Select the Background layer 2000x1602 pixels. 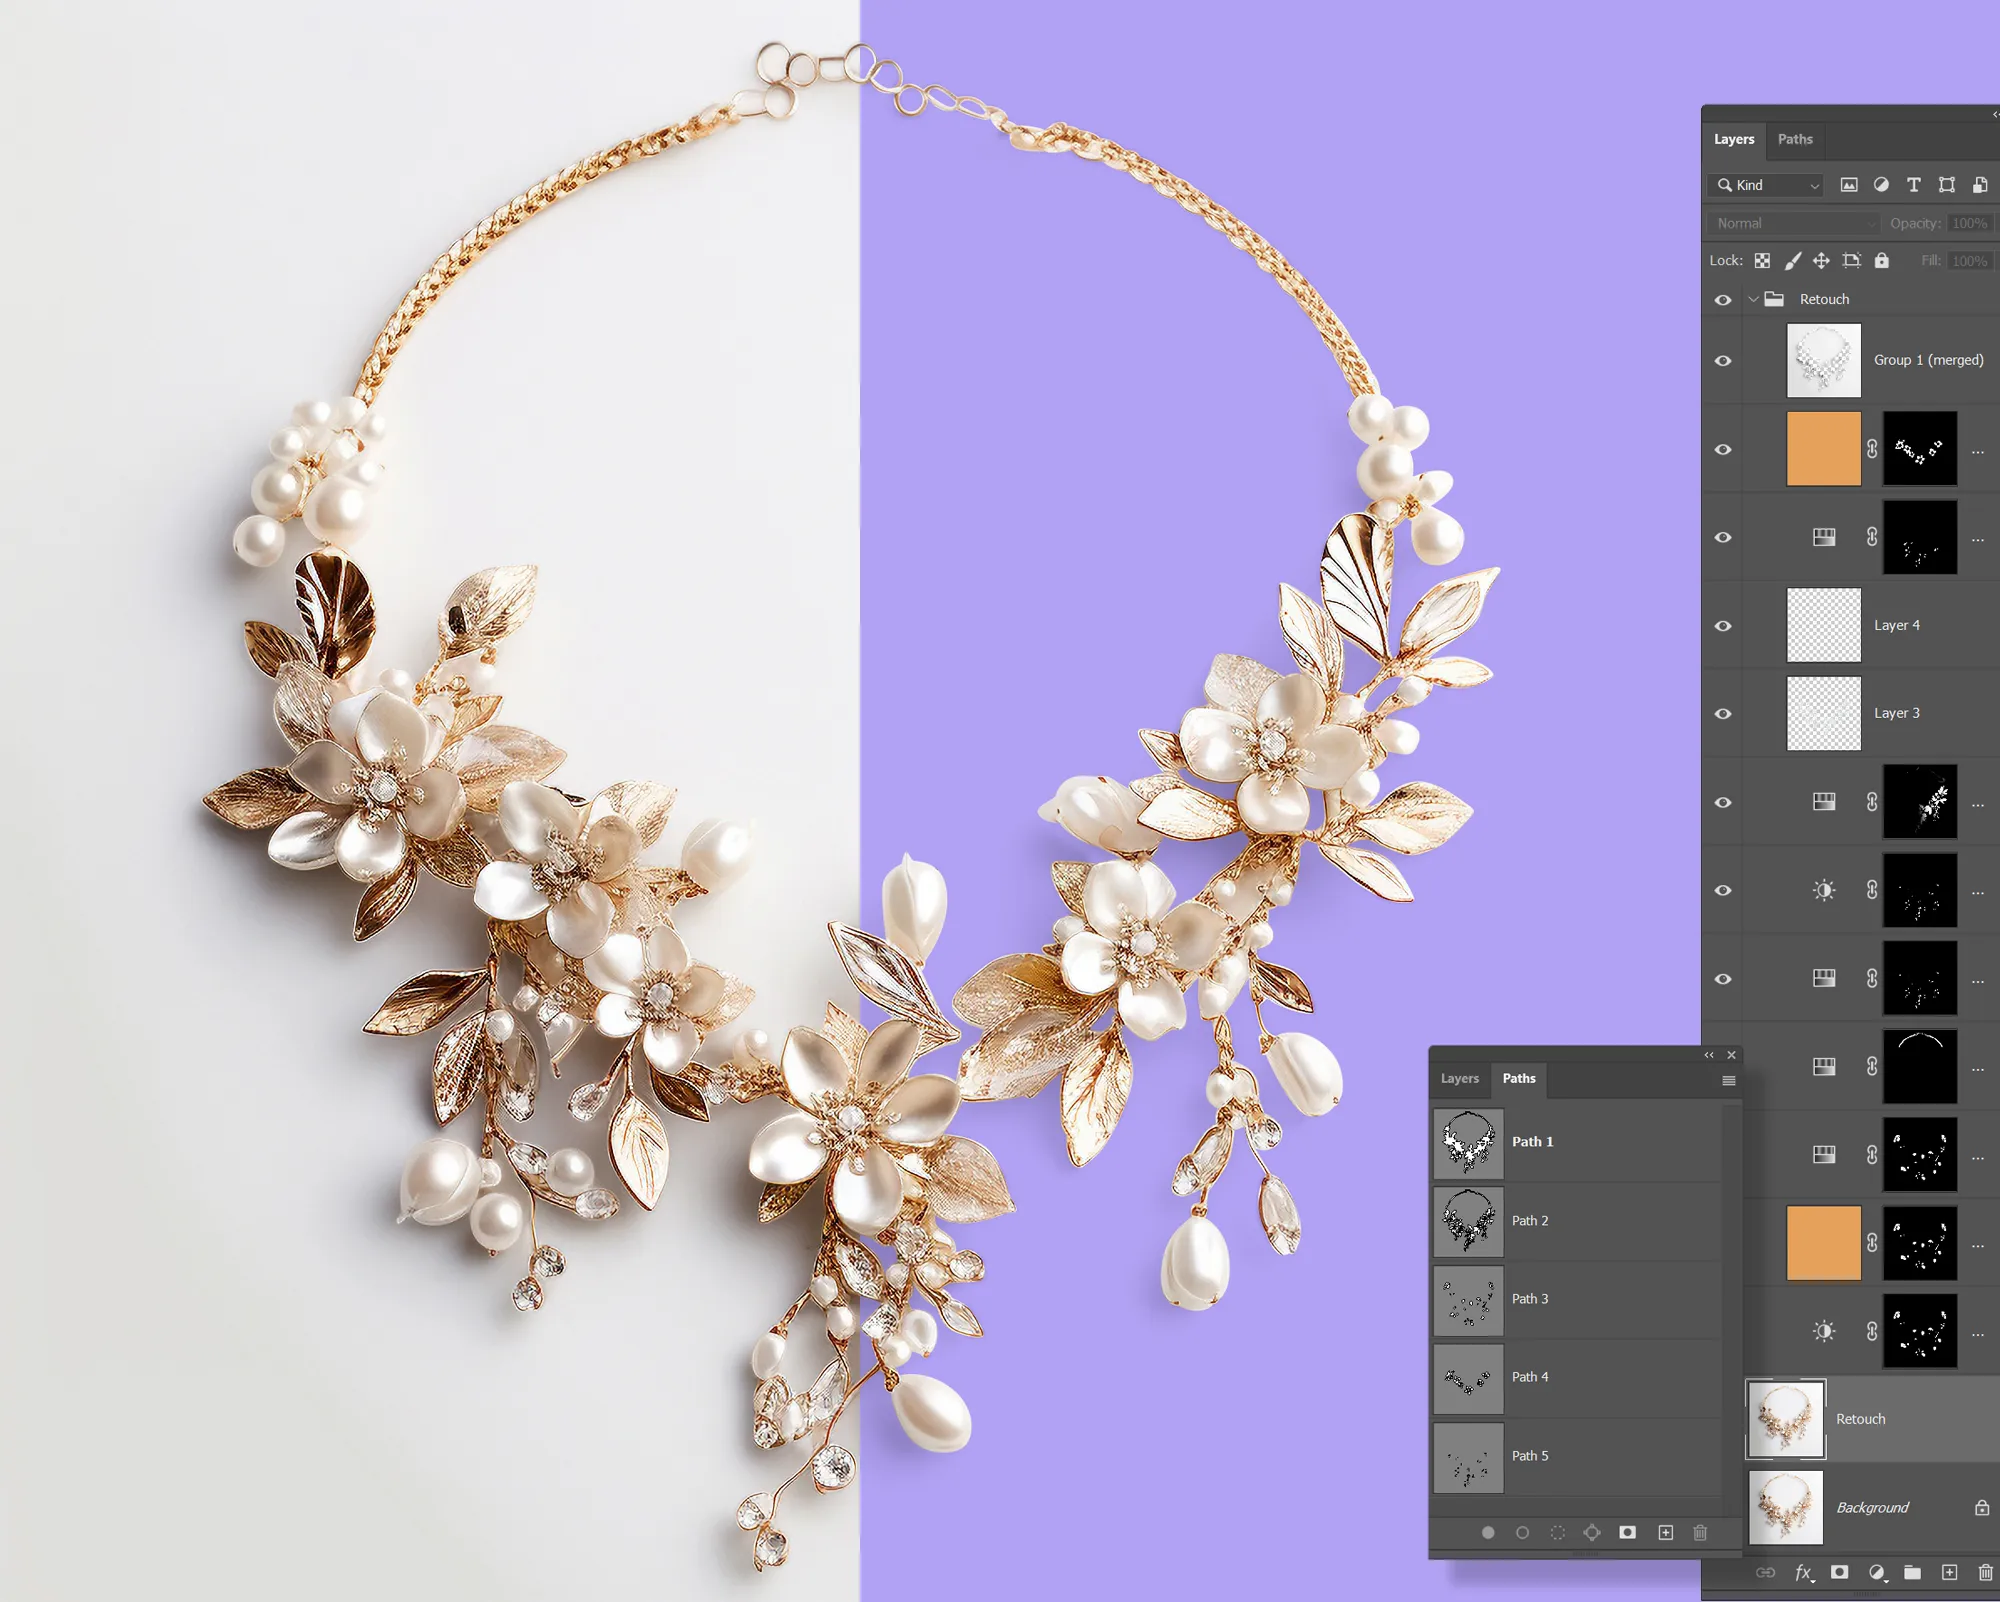(x=1872, y=1508)
